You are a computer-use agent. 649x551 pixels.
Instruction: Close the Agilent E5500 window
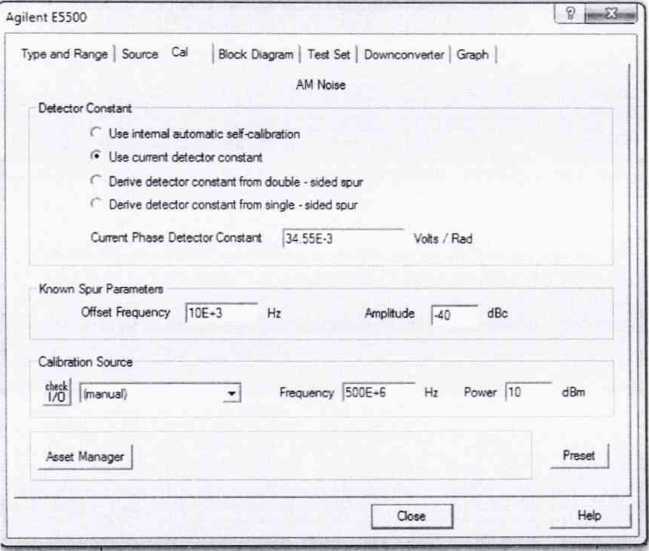tap(611, 14)
